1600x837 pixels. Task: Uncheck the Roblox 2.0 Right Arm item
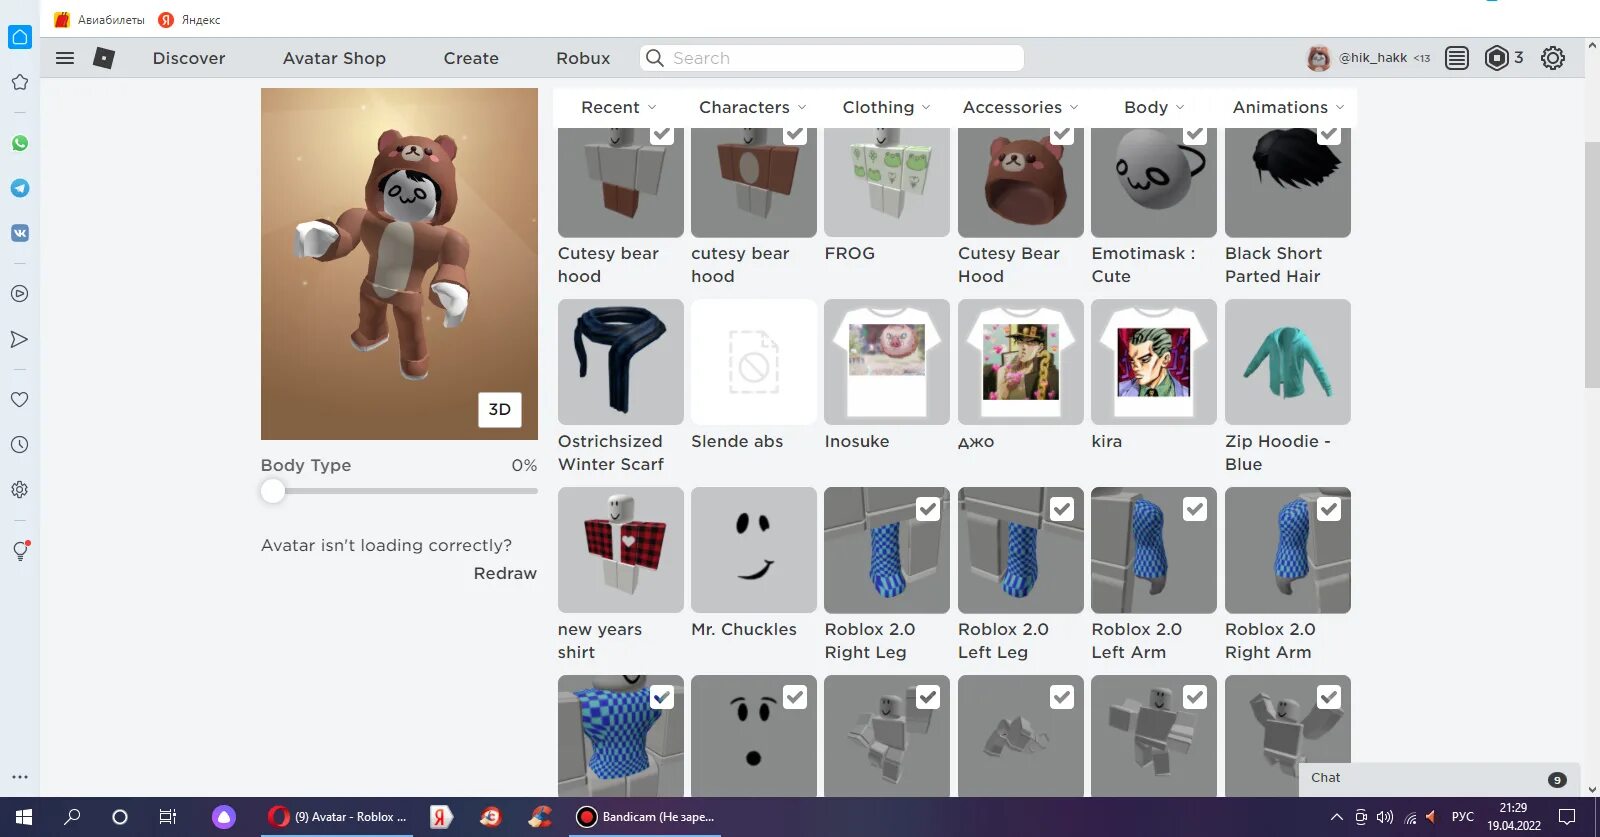pos(1329,509)
